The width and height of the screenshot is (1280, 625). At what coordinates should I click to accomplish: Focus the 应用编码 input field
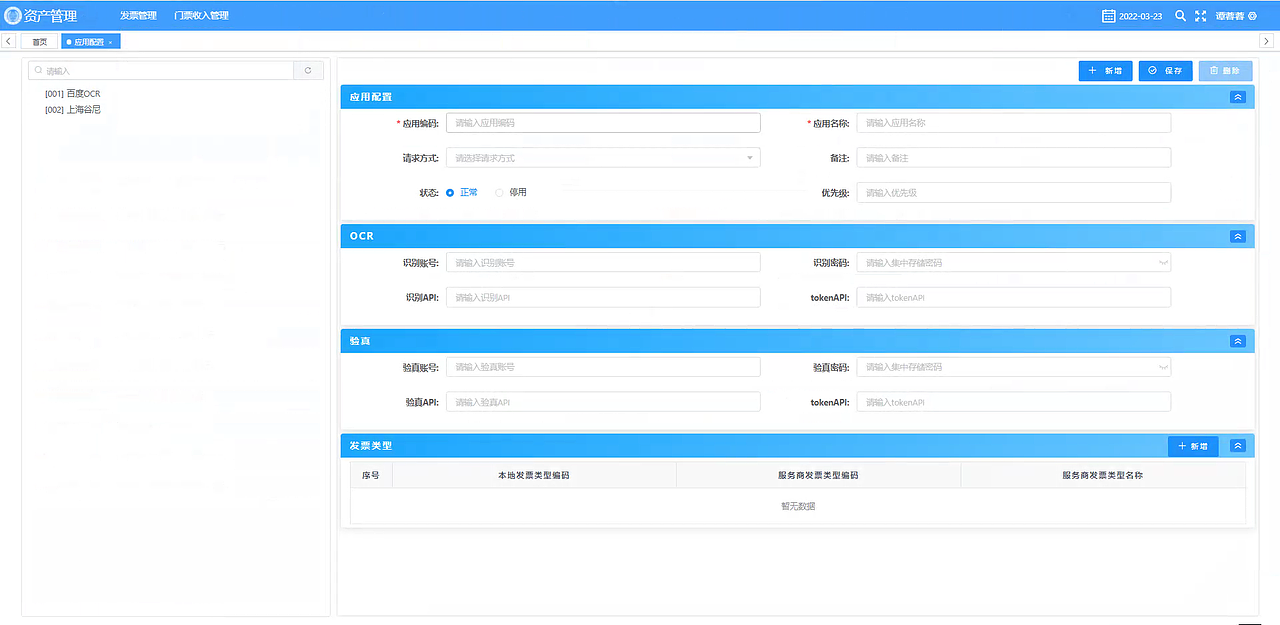[x=603, y=123]
